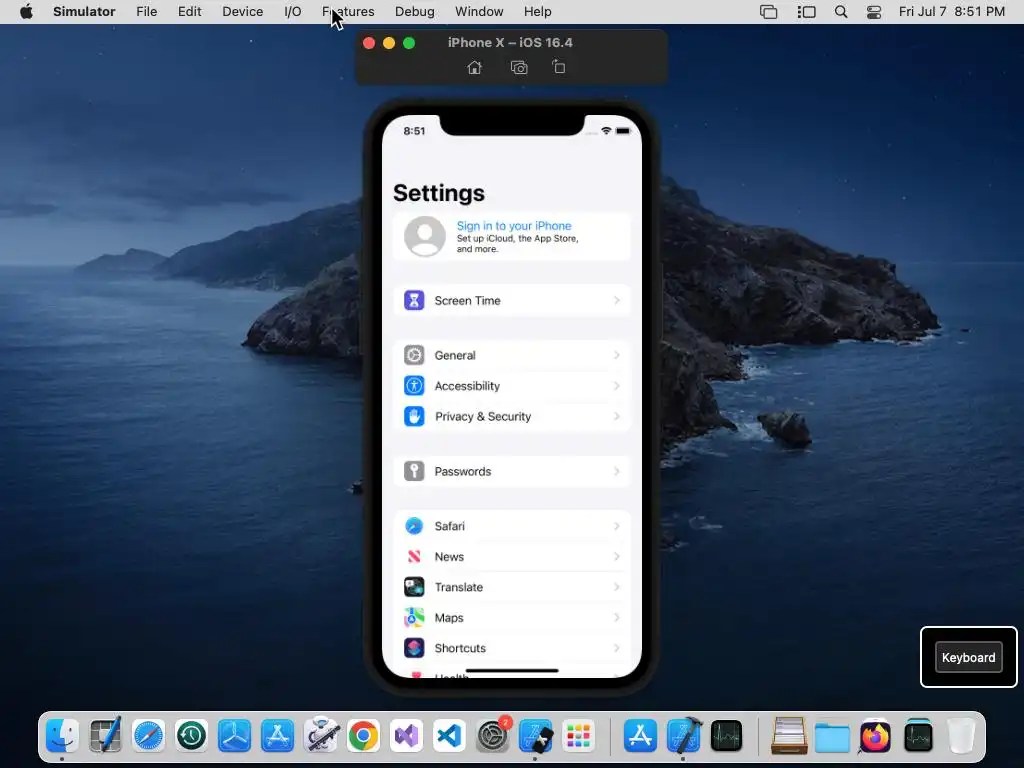Launch Safari from the Dock
Screen dimensions: 1024x768
pos(148,736)
